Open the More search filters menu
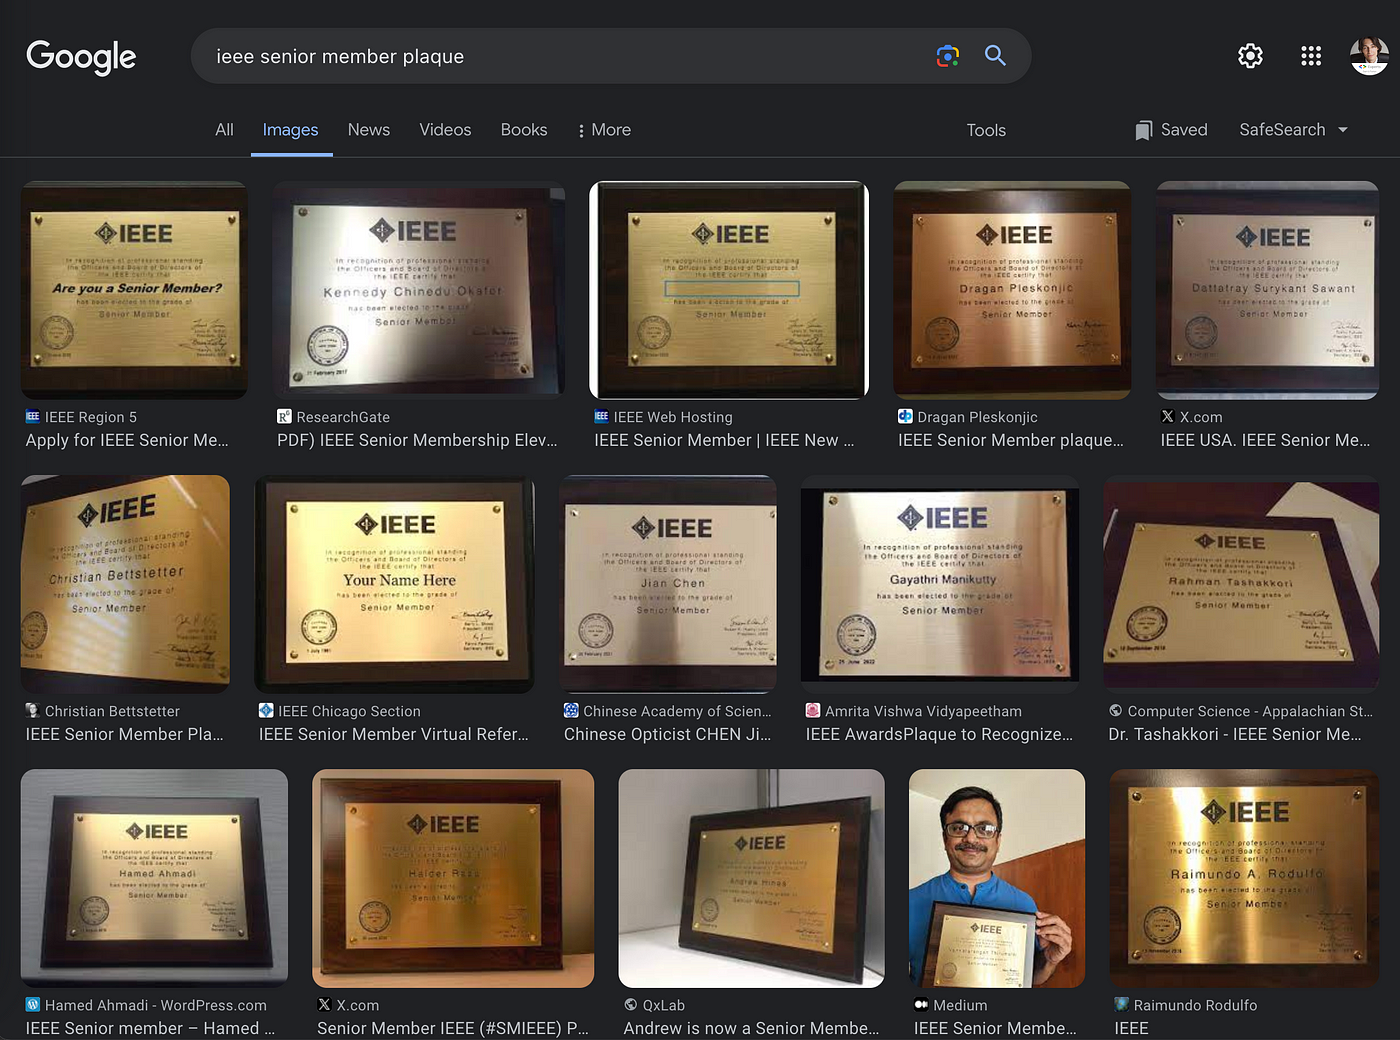The height and width of the screenshot is (1040, 1400). [x=604, y=130]
